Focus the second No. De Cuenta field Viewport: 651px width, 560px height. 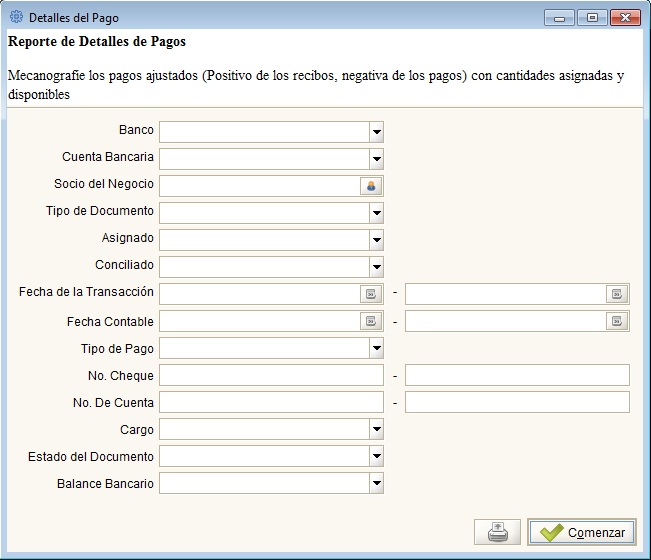pyautogui.click(x=517, y=402)
